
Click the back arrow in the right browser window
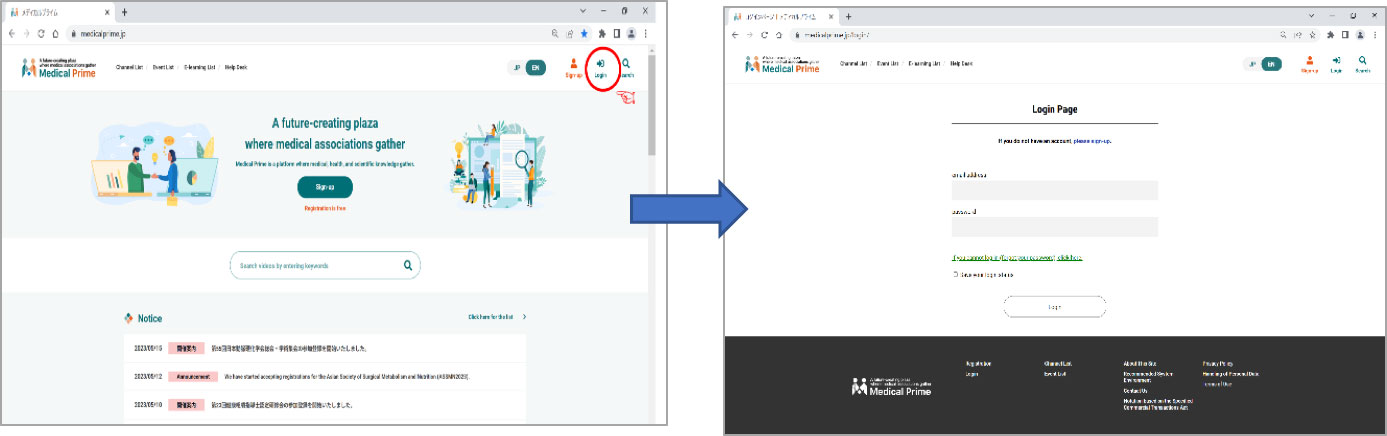[735, 34]
